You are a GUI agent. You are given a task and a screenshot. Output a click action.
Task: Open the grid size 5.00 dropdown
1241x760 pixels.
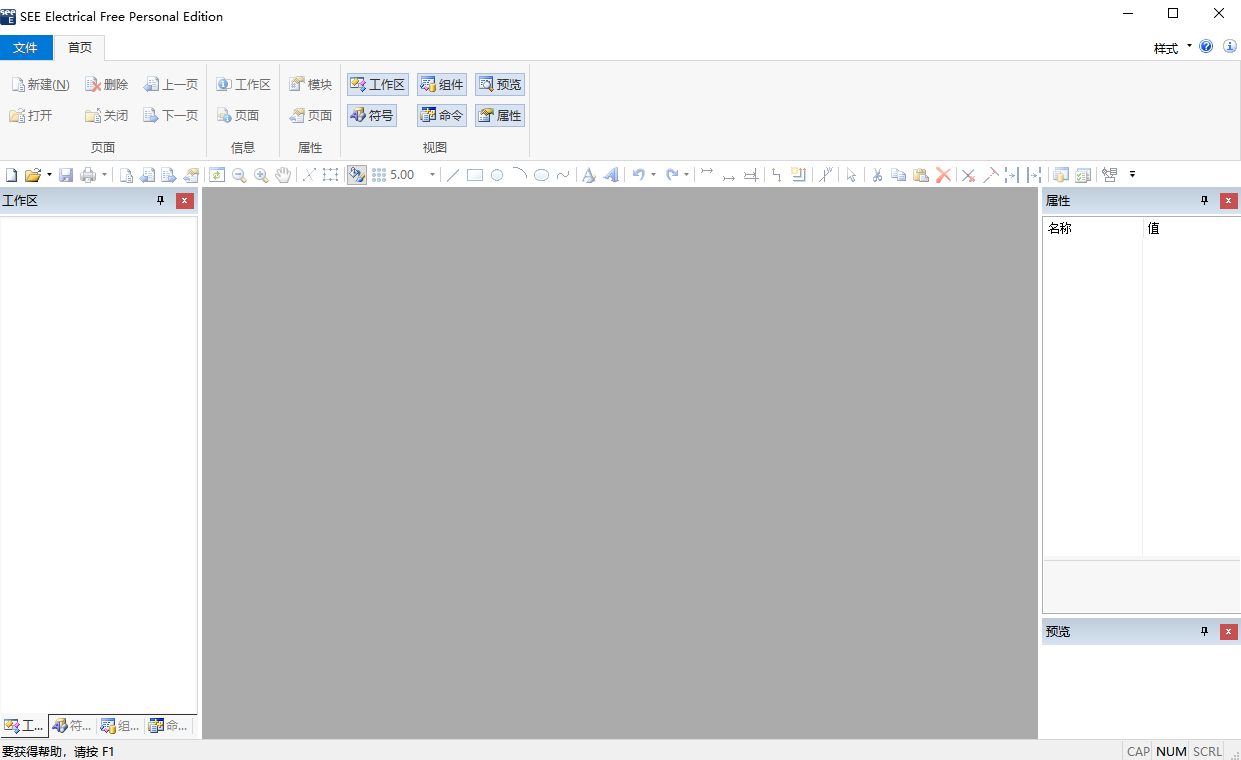[x=432, y=175]
